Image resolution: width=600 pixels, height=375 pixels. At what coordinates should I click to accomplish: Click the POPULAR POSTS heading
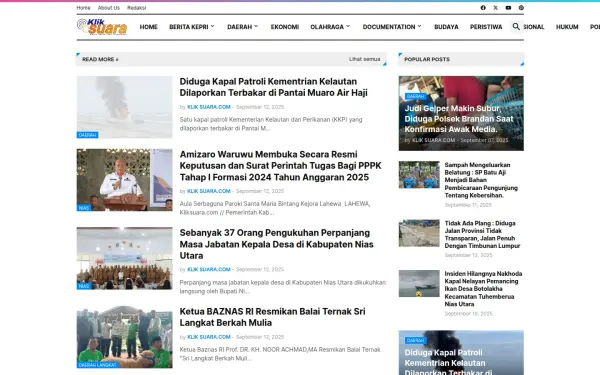point(427,59)
